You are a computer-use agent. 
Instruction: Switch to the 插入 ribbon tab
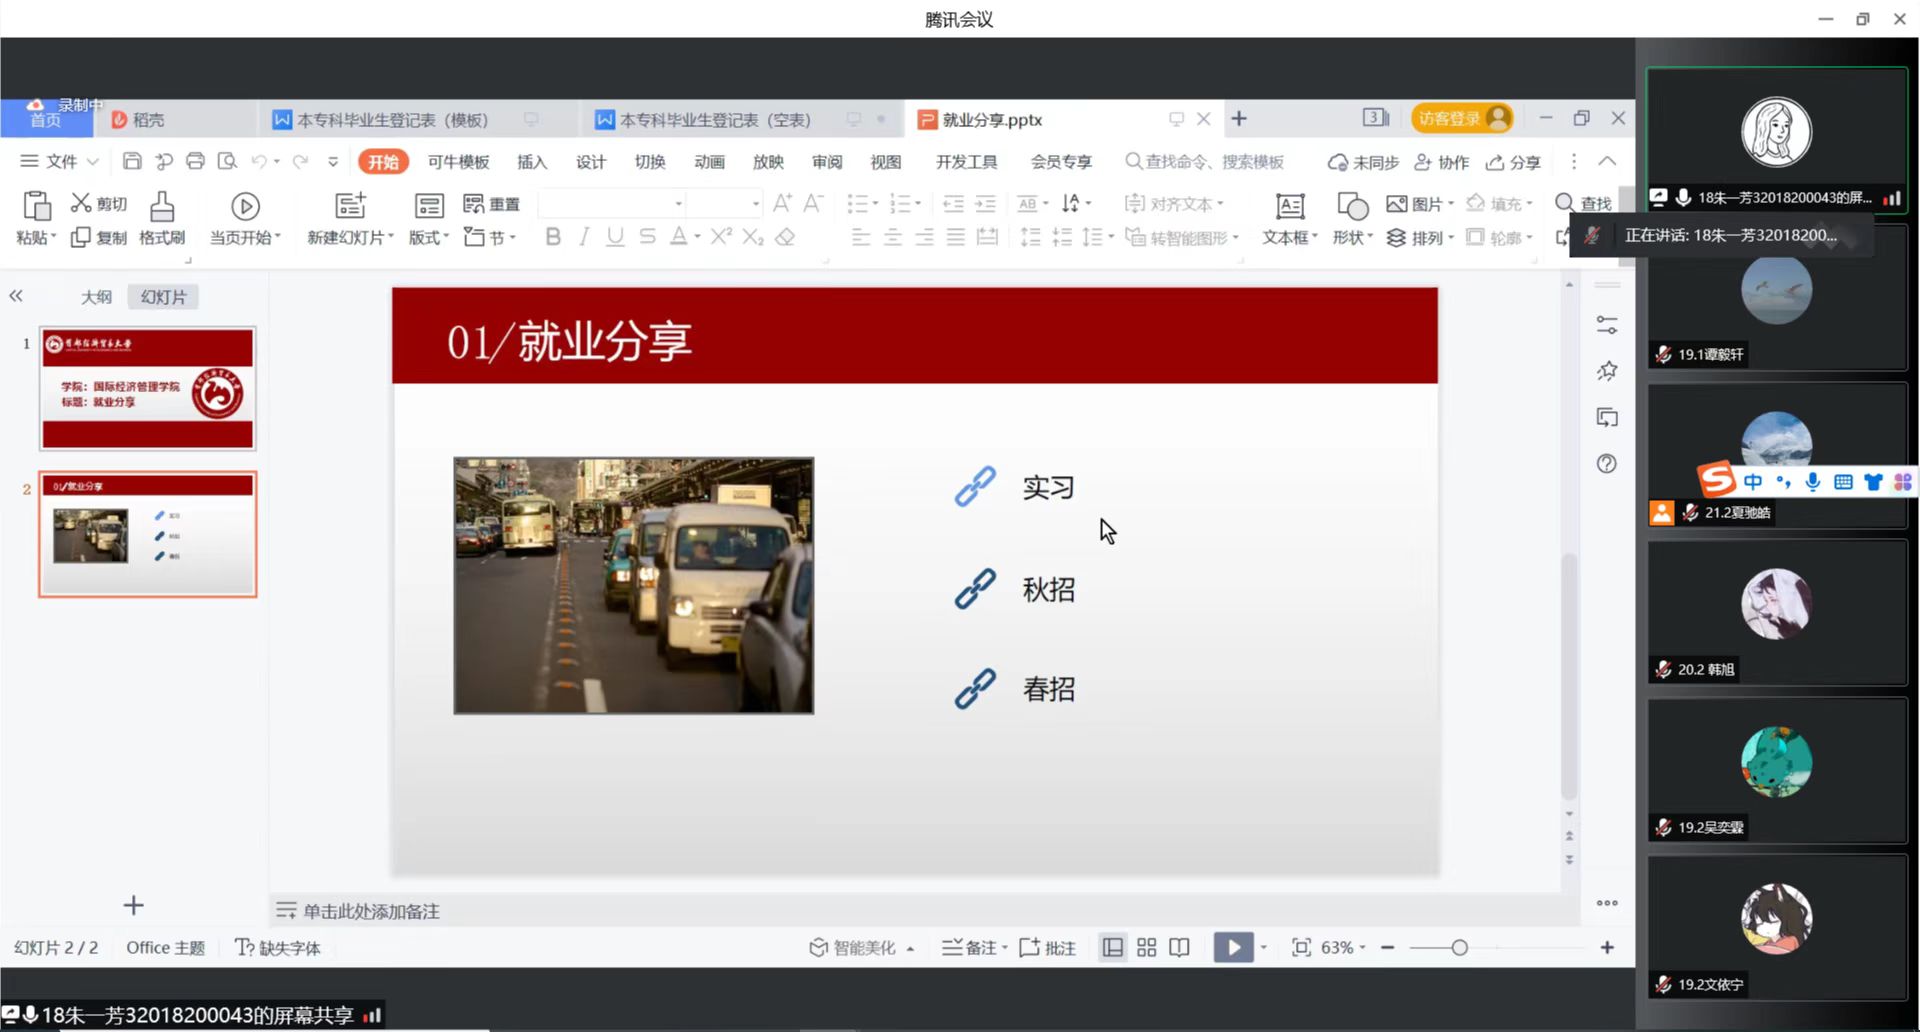click(x=532, y=161)
